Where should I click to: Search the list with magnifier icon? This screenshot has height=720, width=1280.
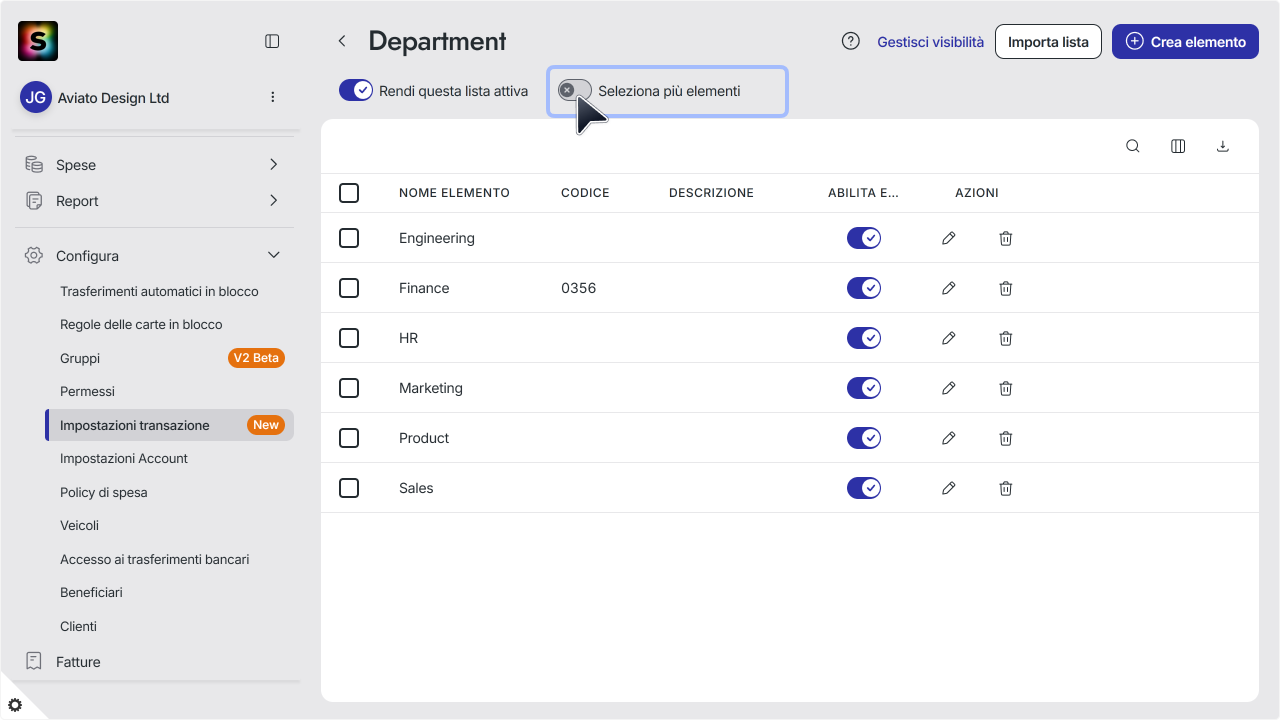tap(1133, 146)
